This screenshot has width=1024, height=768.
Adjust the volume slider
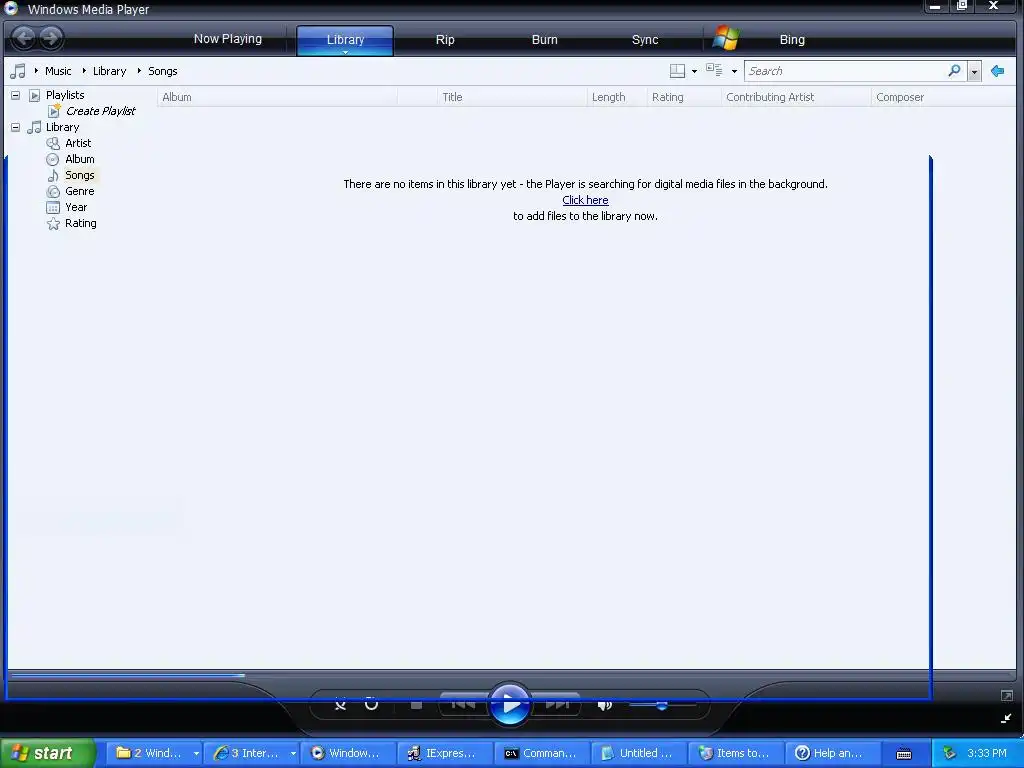coord(662,705)
